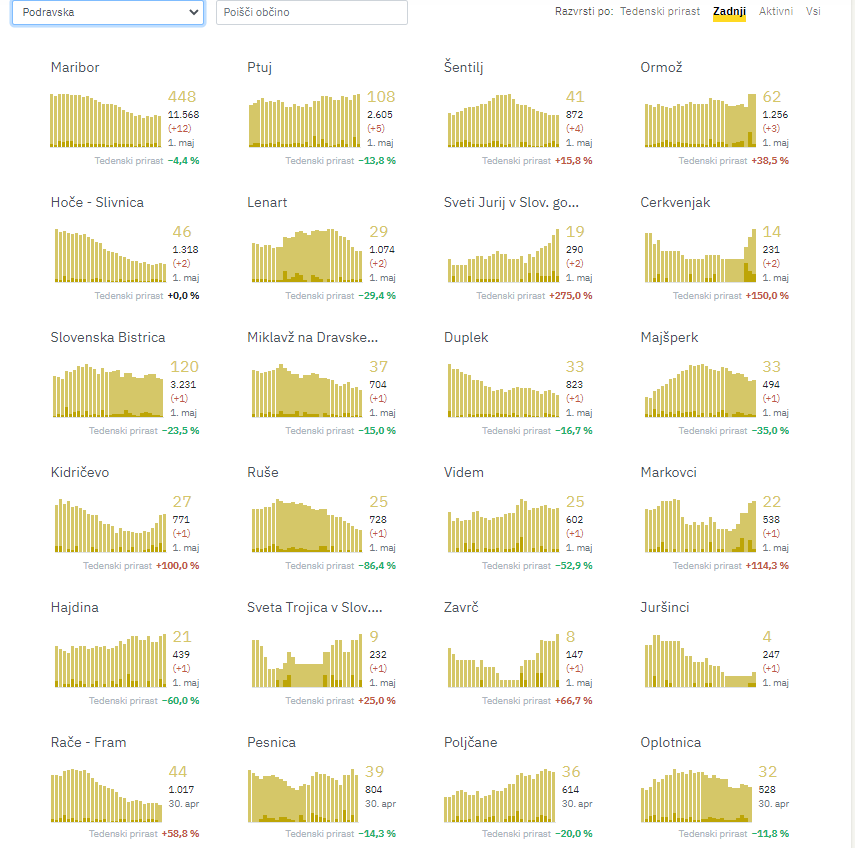Click the Majšperk title
This screenshot has height=848, width=855.
tap(669, 338)
